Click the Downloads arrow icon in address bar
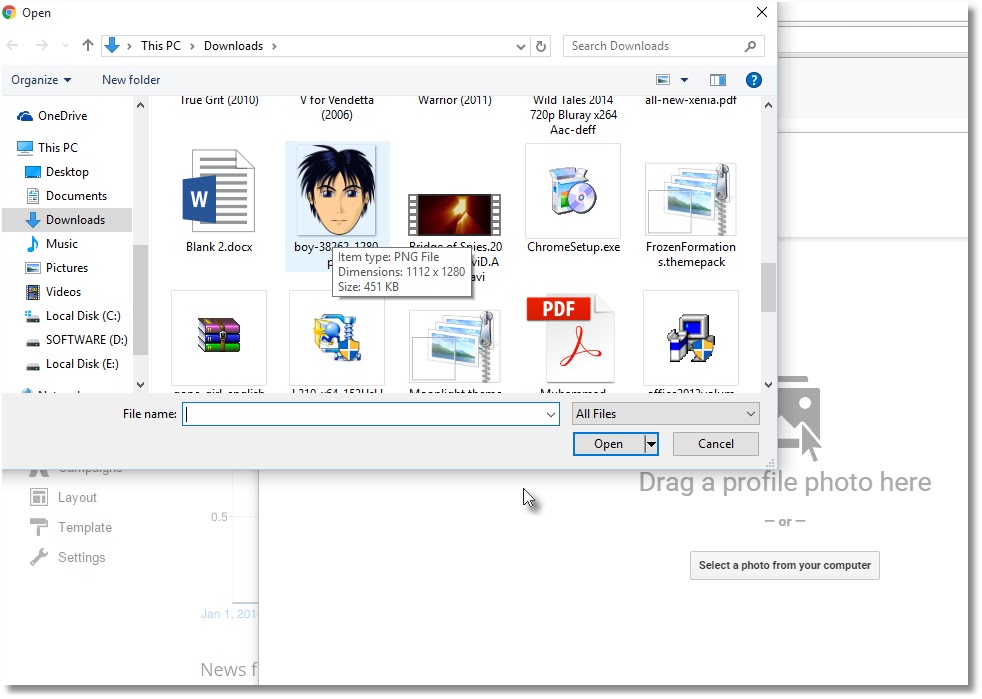This screenshot has width=982, height=699. click(x=112, y=45)
